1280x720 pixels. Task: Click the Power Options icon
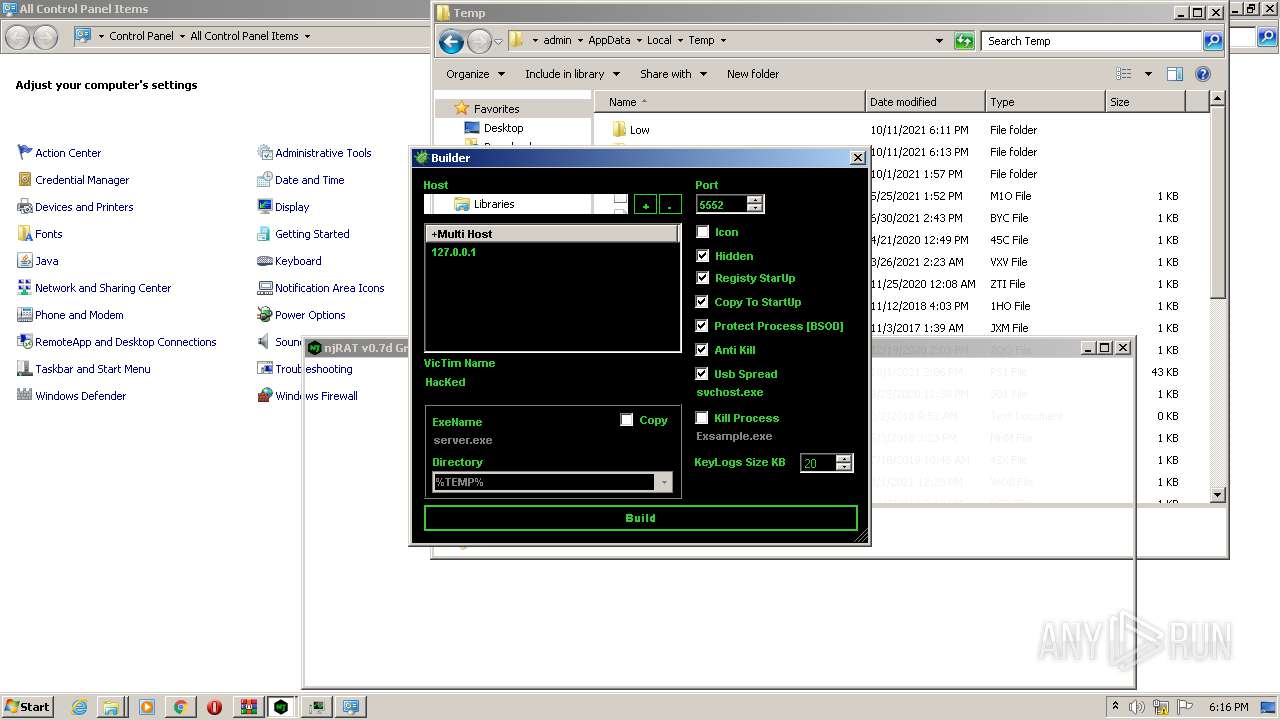[x=265, y=315]
